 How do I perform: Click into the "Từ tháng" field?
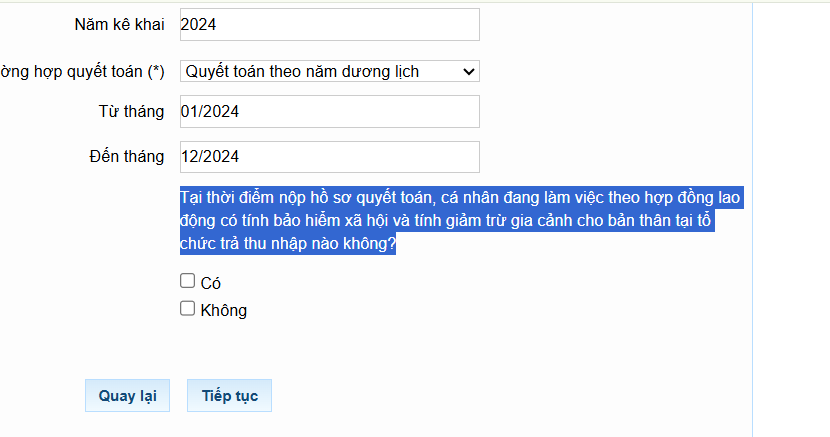pos(329,112)
